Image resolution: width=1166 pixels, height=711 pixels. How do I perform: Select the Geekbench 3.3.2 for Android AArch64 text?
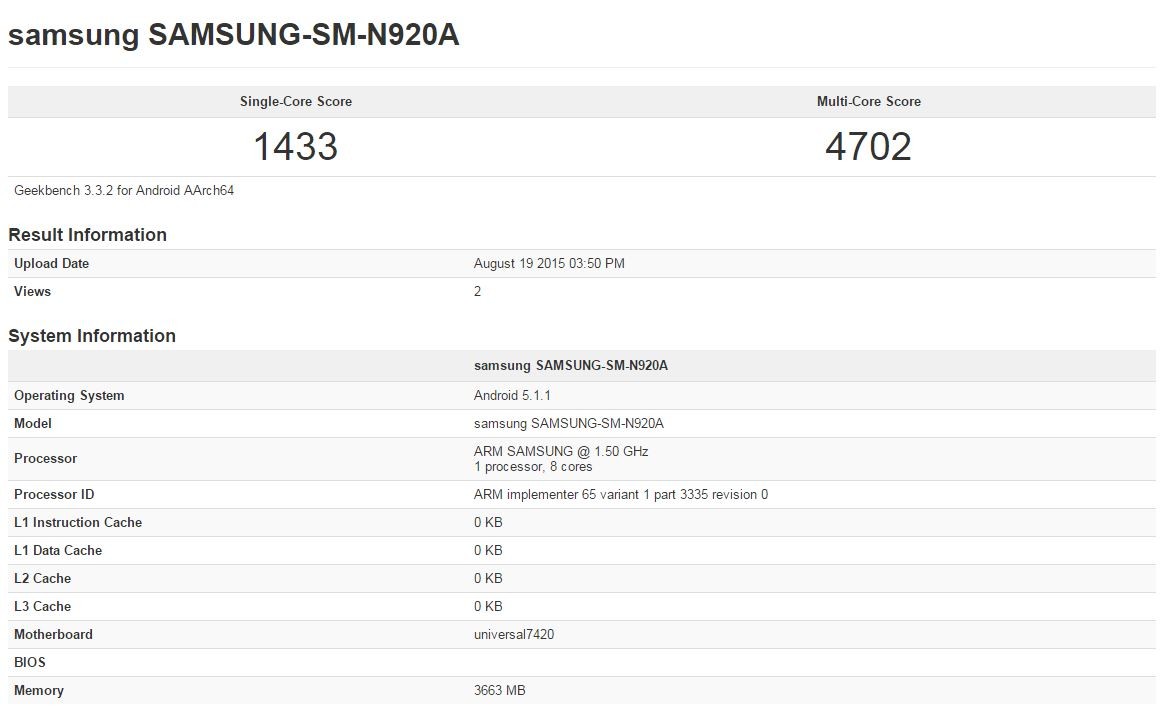click(124, 190)
